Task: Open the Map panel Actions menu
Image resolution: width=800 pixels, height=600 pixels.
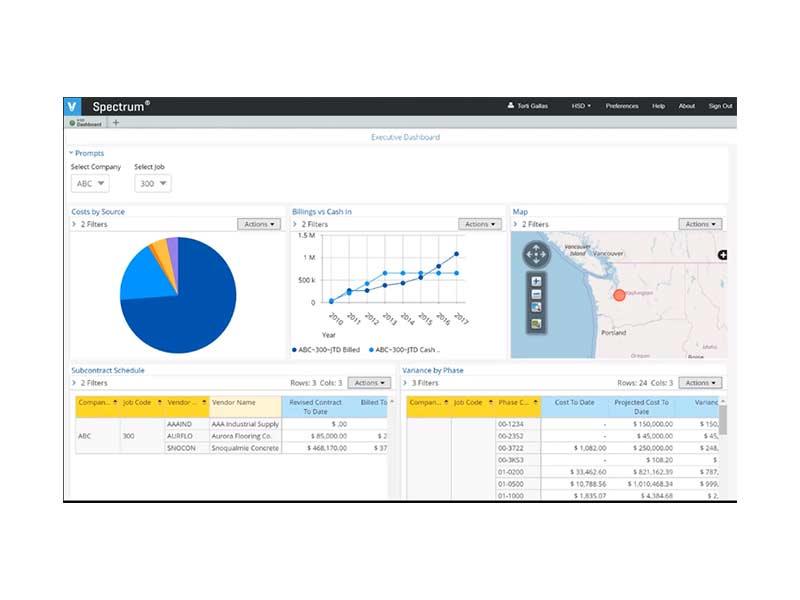Action: tap(701, 224)
